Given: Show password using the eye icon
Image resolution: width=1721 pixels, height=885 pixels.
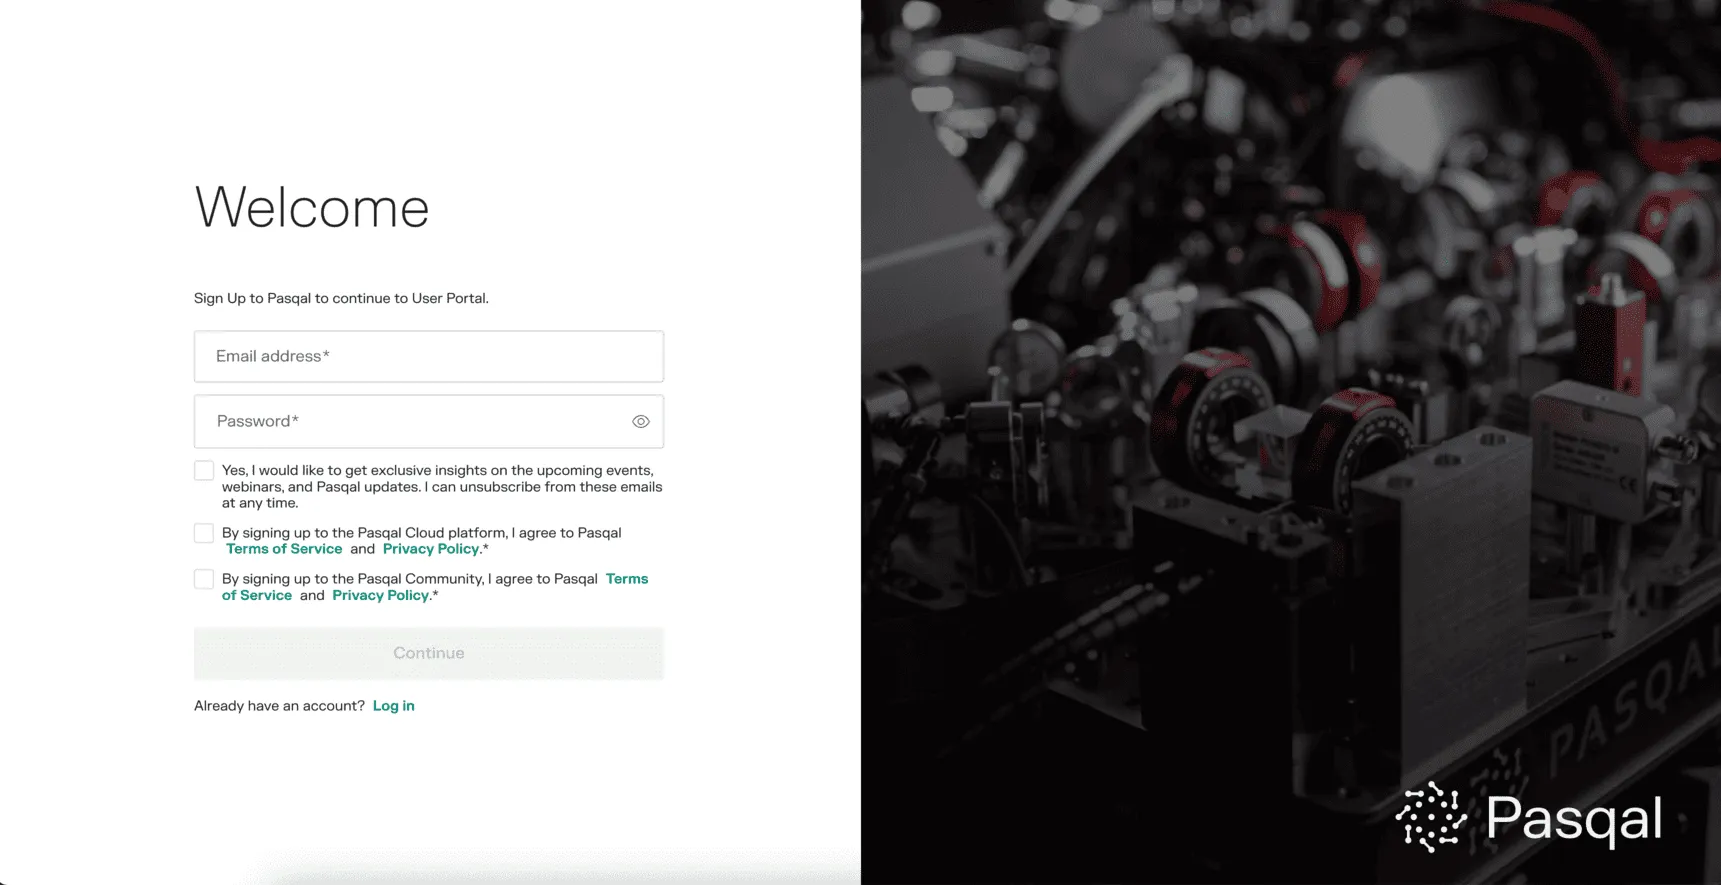Looking at the screenshot, I should 641,422.
